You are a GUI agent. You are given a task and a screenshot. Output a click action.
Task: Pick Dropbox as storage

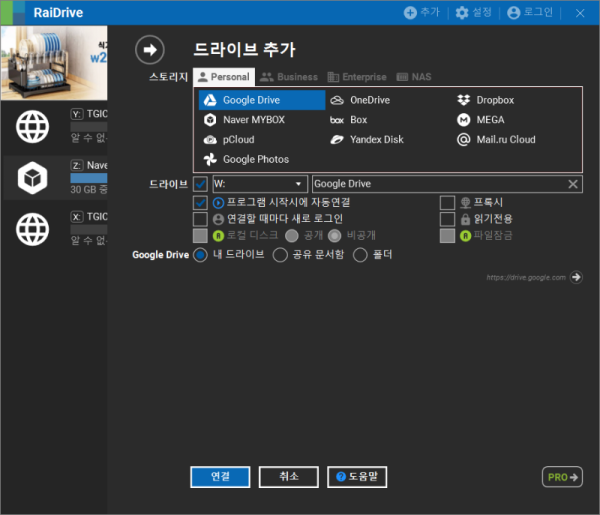click(485, 100)
